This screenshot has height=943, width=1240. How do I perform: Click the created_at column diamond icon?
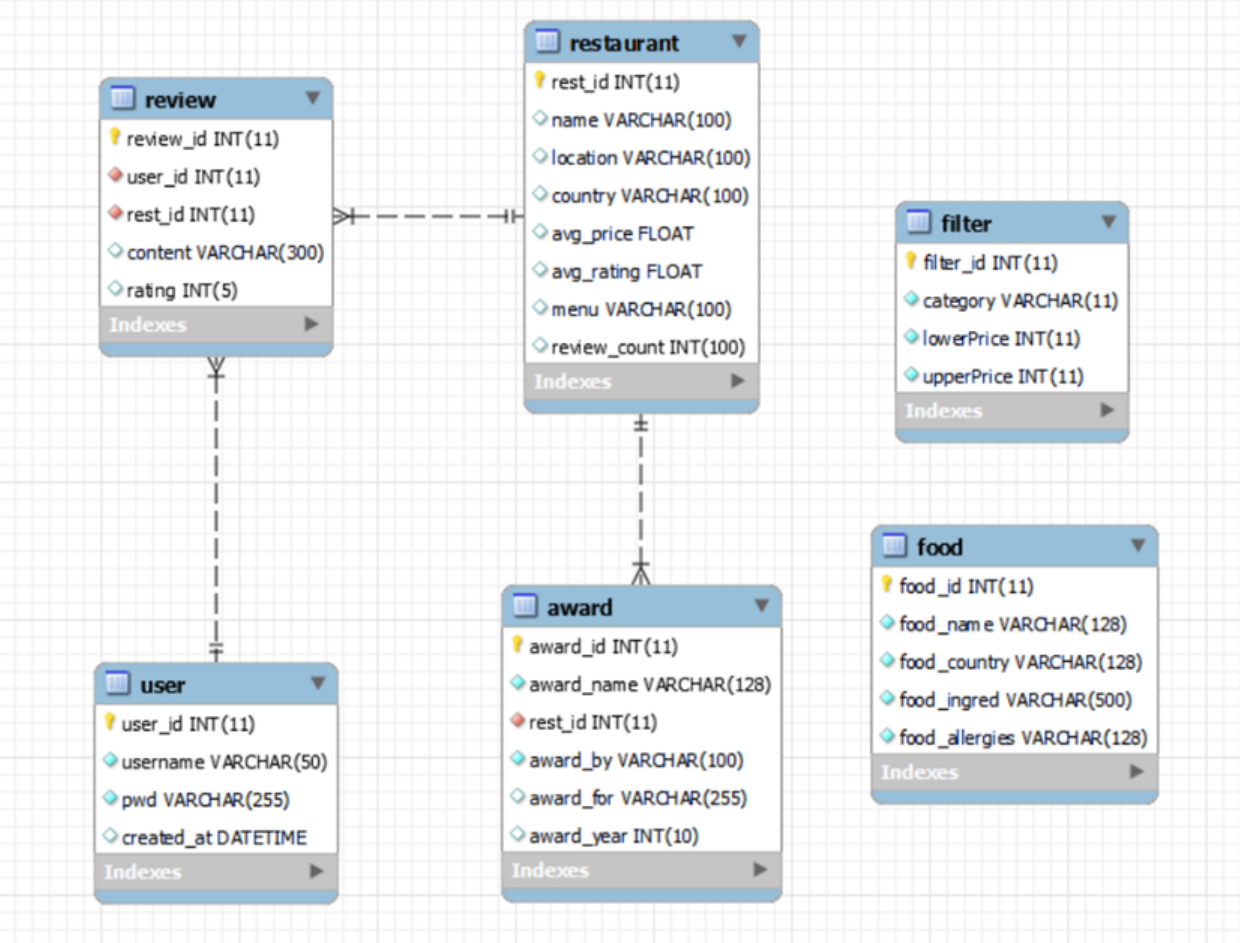[110, 836]
